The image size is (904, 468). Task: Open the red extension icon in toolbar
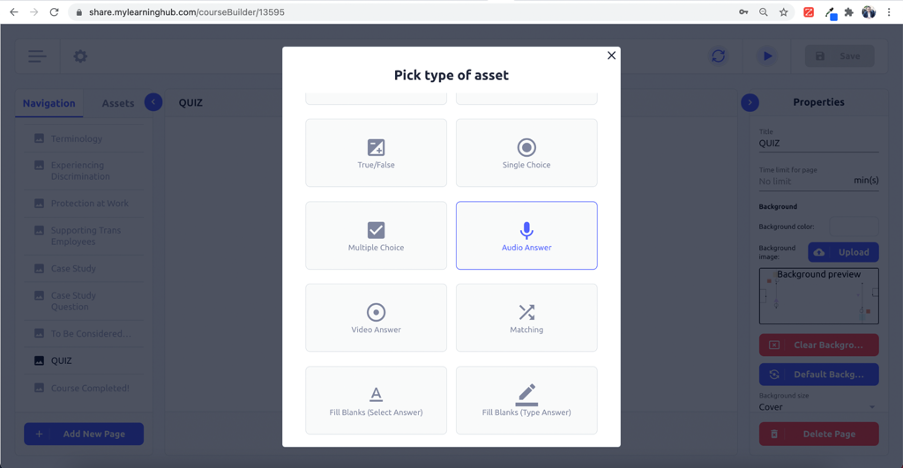click(x=809, y=12)
